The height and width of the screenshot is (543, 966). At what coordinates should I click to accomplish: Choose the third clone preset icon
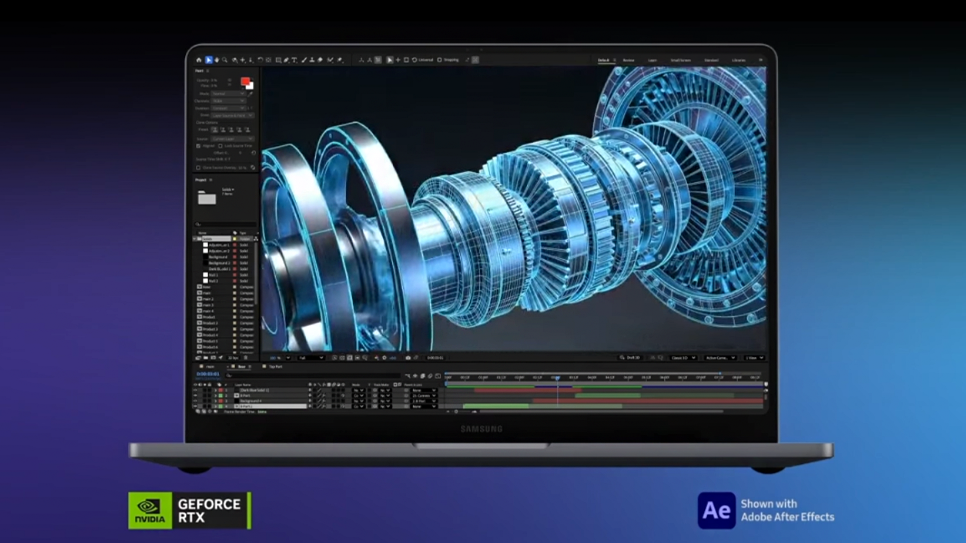point(231,129)
